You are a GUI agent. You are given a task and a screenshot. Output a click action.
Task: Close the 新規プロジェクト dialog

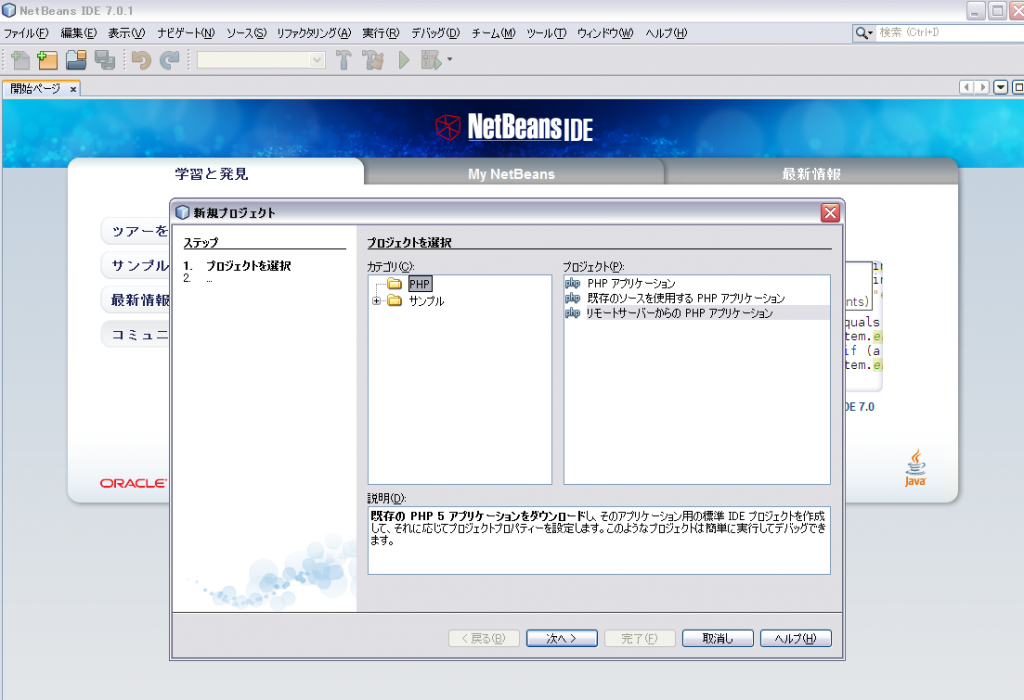point(830,213)
